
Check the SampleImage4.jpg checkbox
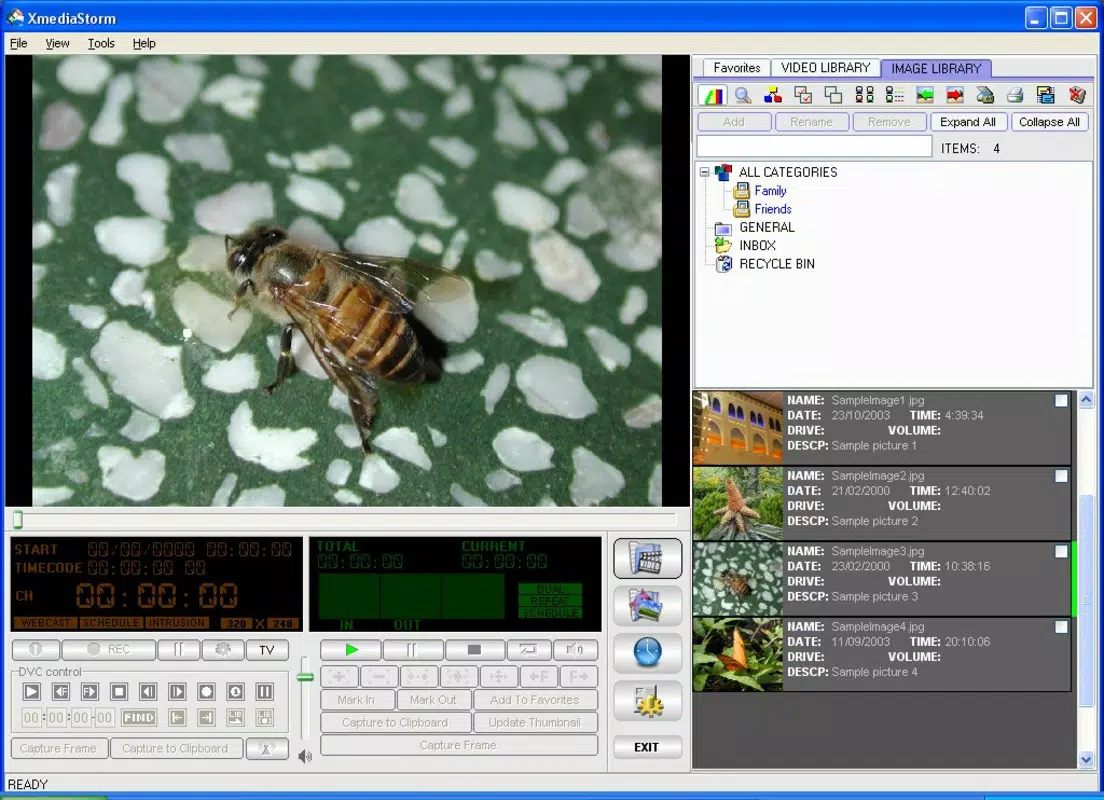click(1061, 627)
